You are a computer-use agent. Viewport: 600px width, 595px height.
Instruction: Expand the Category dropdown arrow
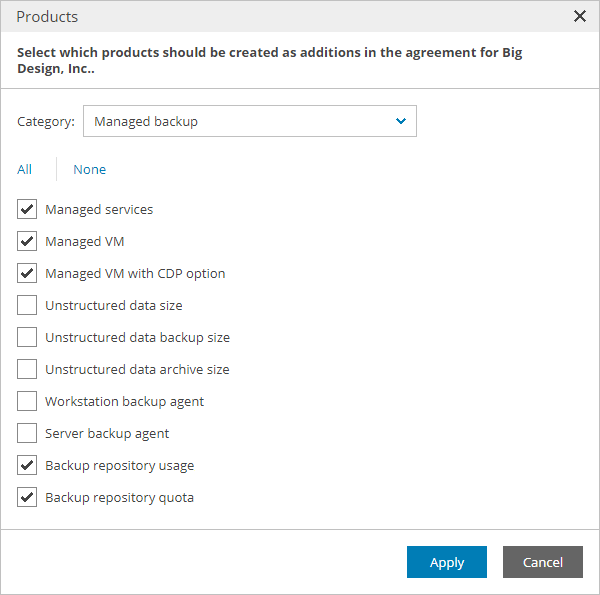401,121
